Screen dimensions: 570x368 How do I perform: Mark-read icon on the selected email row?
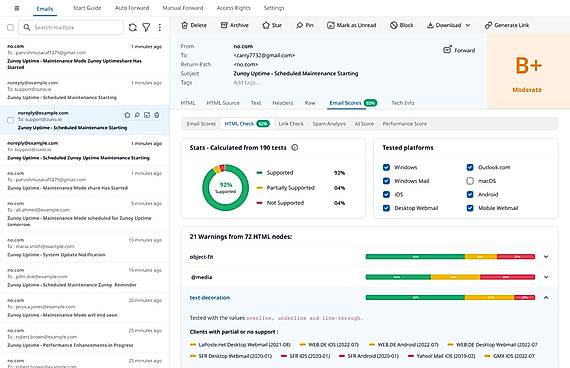(x=147, y=115)
